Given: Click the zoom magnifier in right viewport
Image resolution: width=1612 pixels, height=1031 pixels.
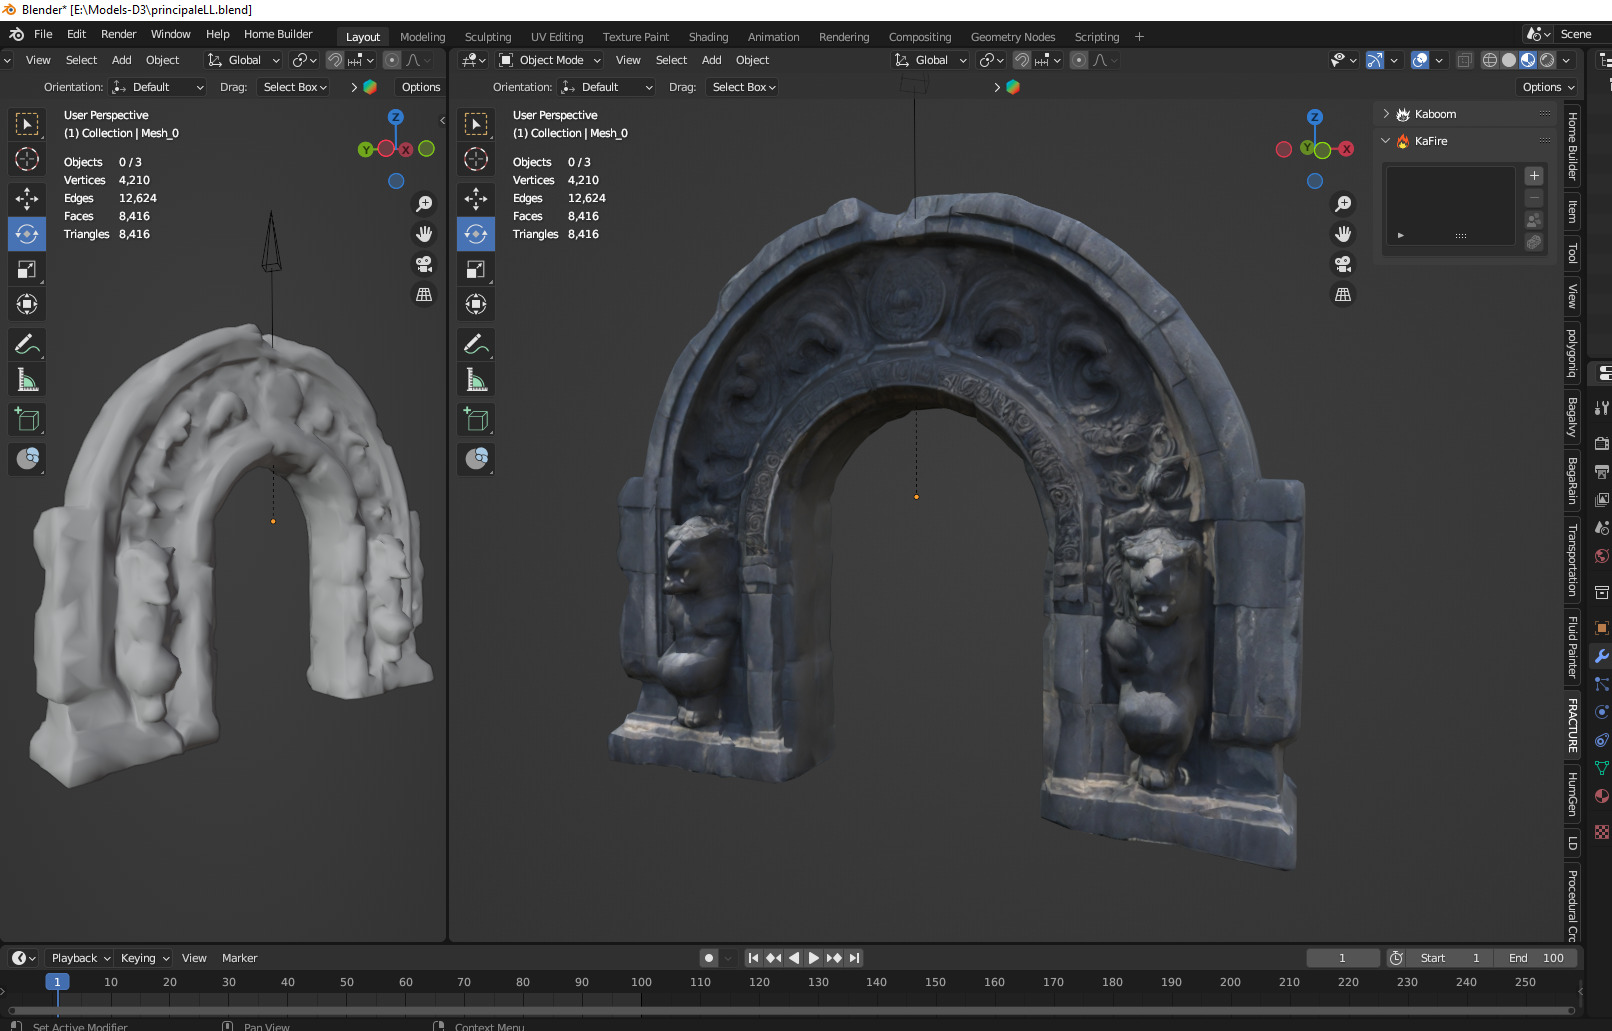Looking at the screenshot, I should point(1343,204).
